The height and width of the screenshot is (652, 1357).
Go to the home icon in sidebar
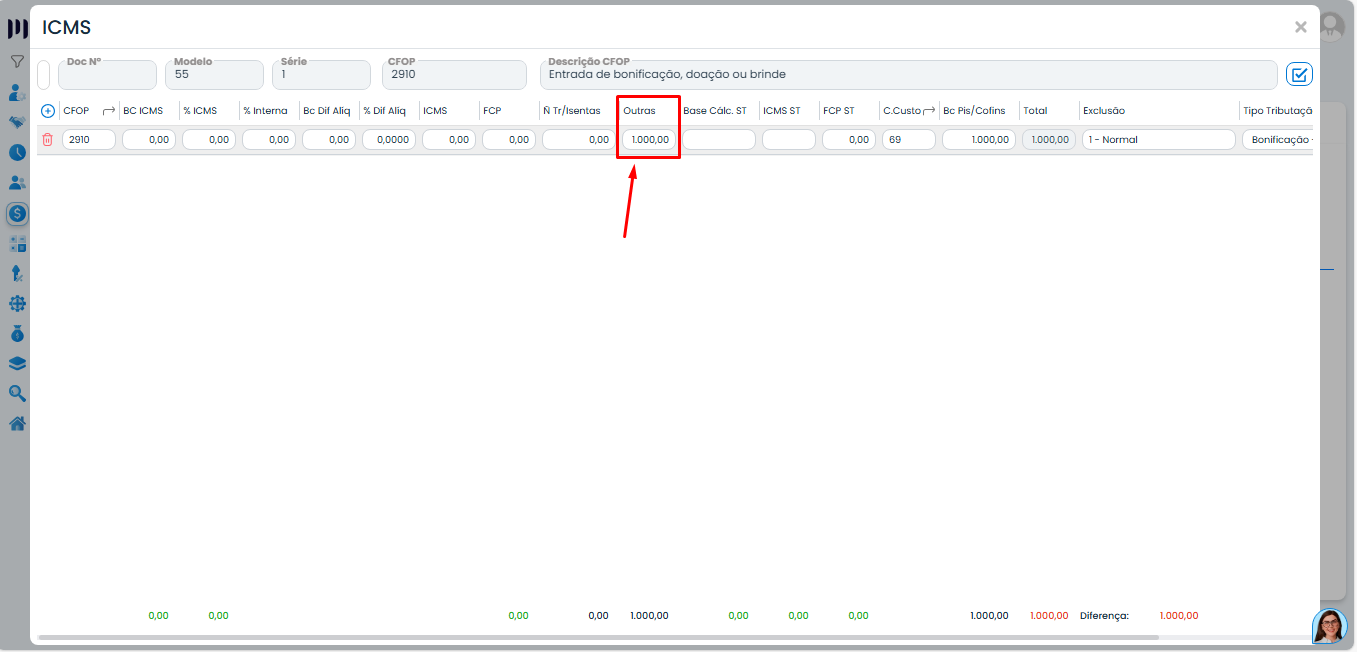point(17,423)
